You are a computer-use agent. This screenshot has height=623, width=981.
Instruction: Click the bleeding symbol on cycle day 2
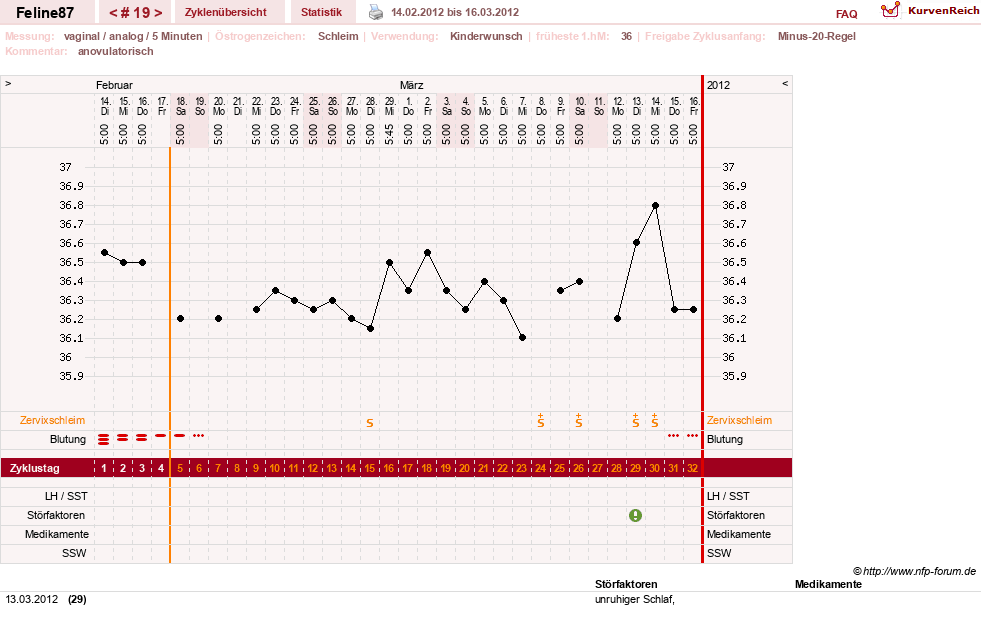pos(123,438)
